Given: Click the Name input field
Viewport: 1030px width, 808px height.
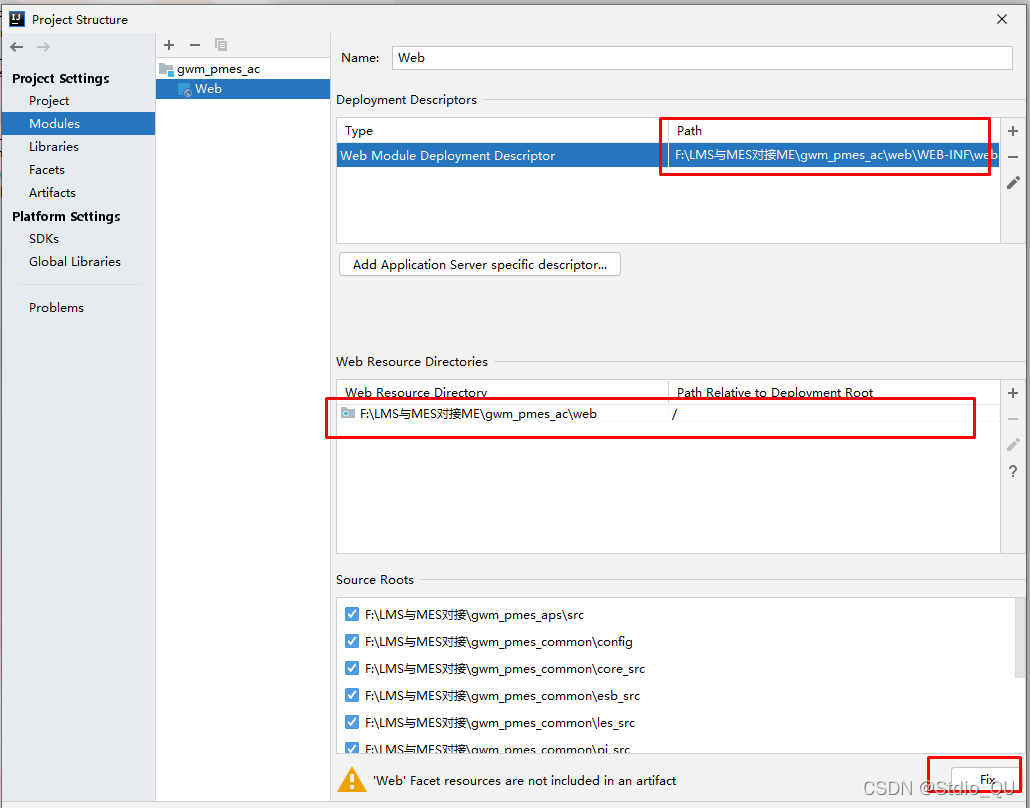Looking at the screenshot, I should tap(702, 58).
